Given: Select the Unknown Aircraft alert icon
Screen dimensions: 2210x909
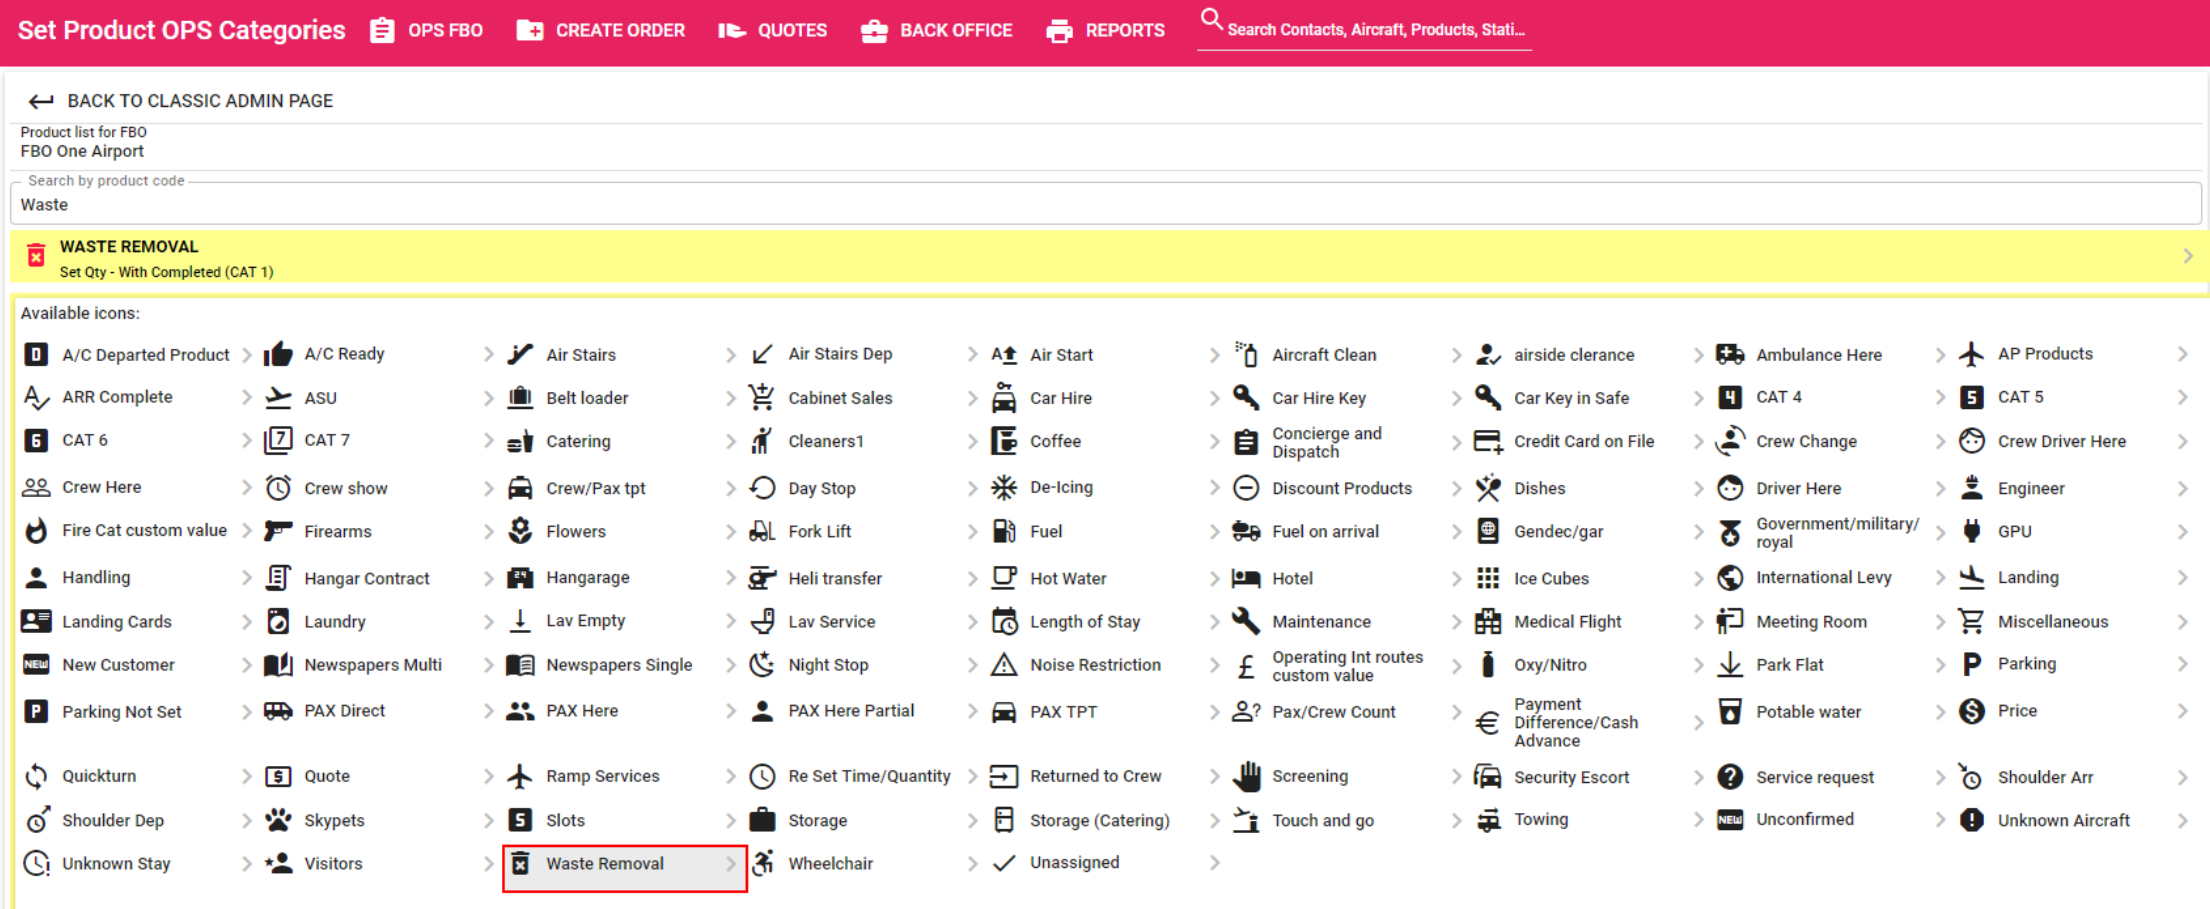Looking at the screenshot, I should (1972, 820).
